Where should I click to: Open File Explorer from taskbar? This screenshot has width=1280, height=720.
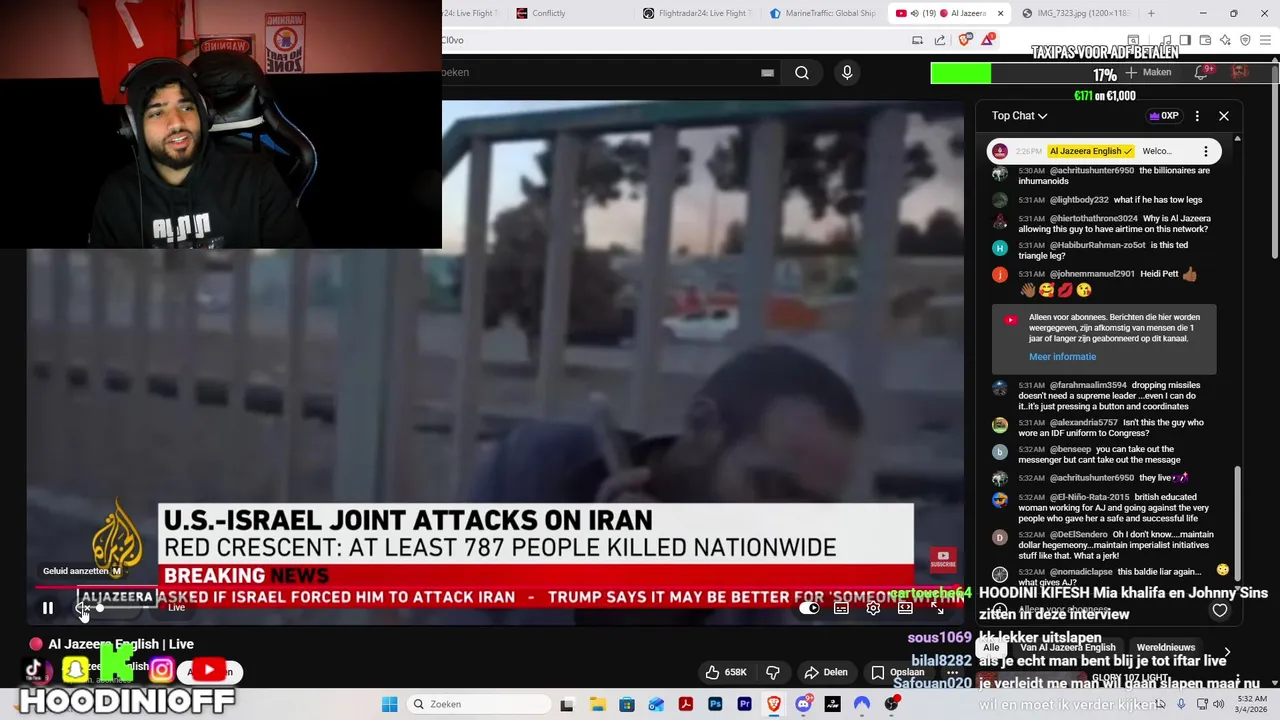point(597,704)
